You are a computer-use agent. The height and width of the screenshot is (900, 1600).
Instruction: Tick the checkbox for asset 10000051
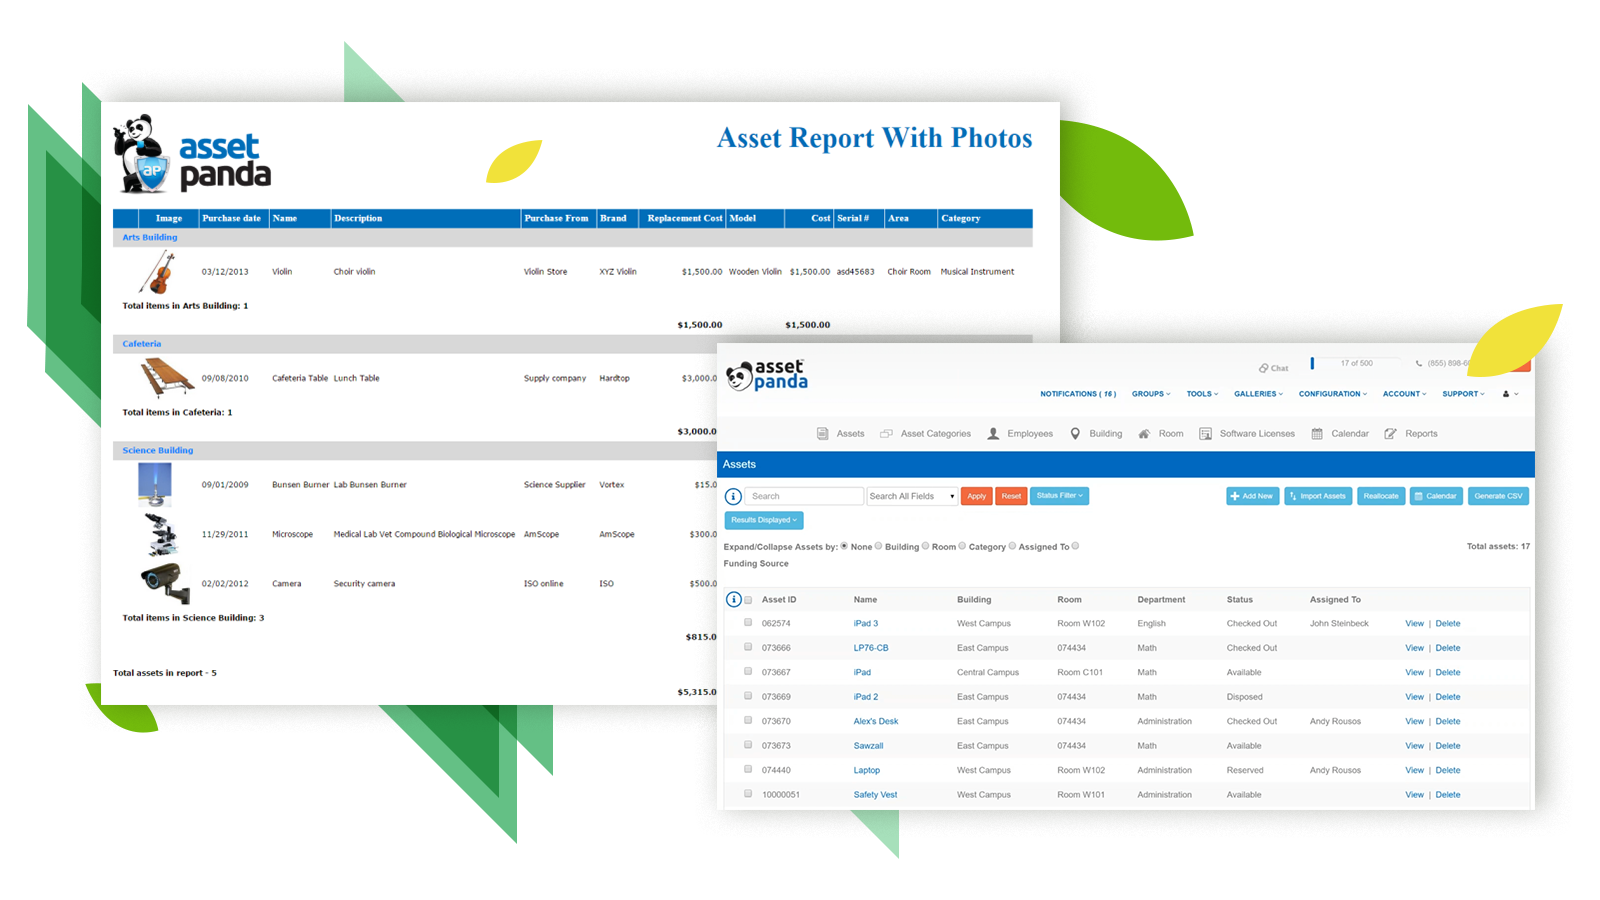point(748,794)
